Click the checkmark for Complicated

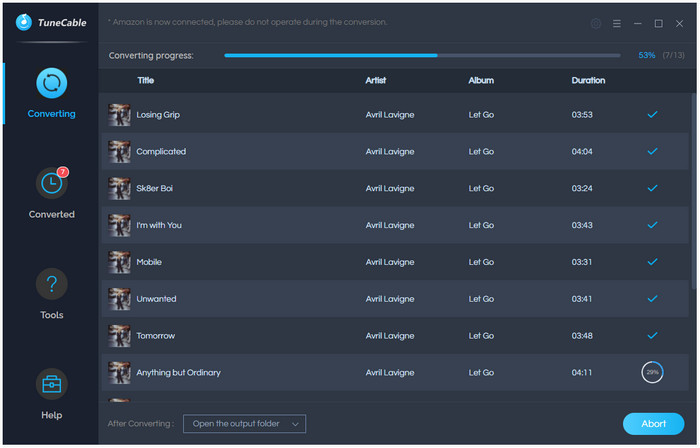(652, 151)
